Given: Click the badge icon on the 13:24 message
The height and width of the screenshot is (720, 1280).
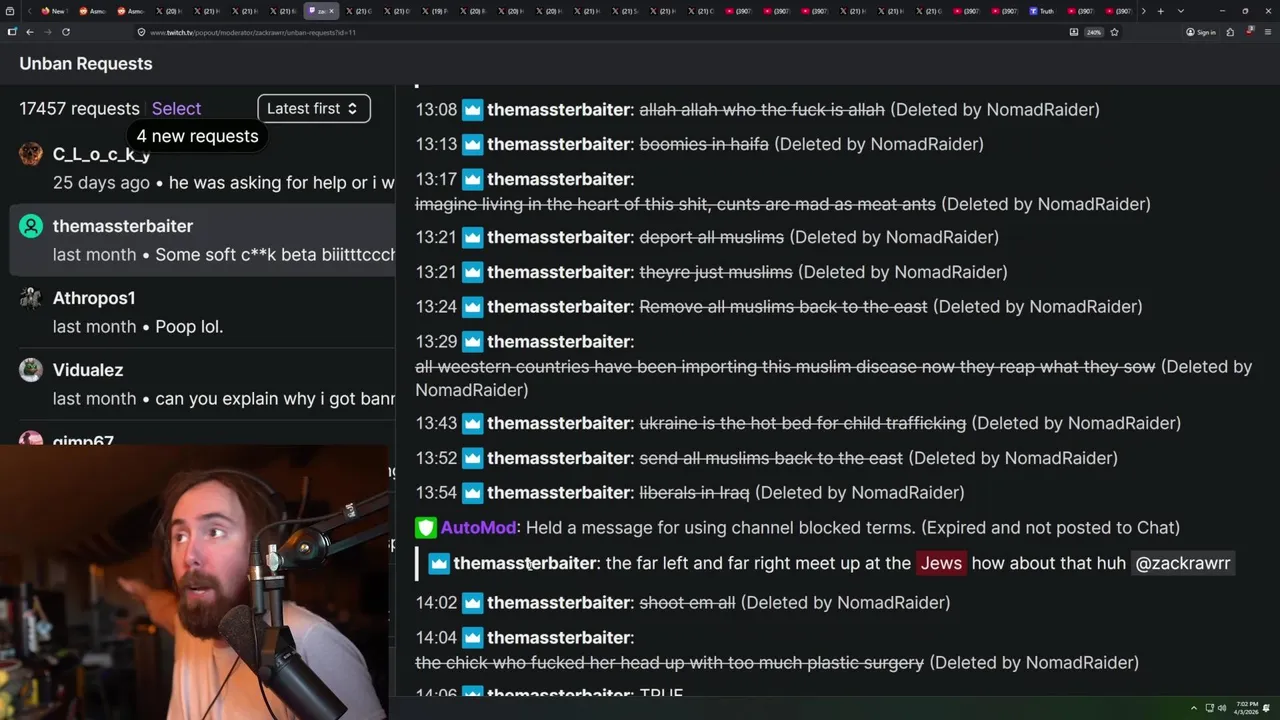Looking at the screenshot, I should (472, 306).
